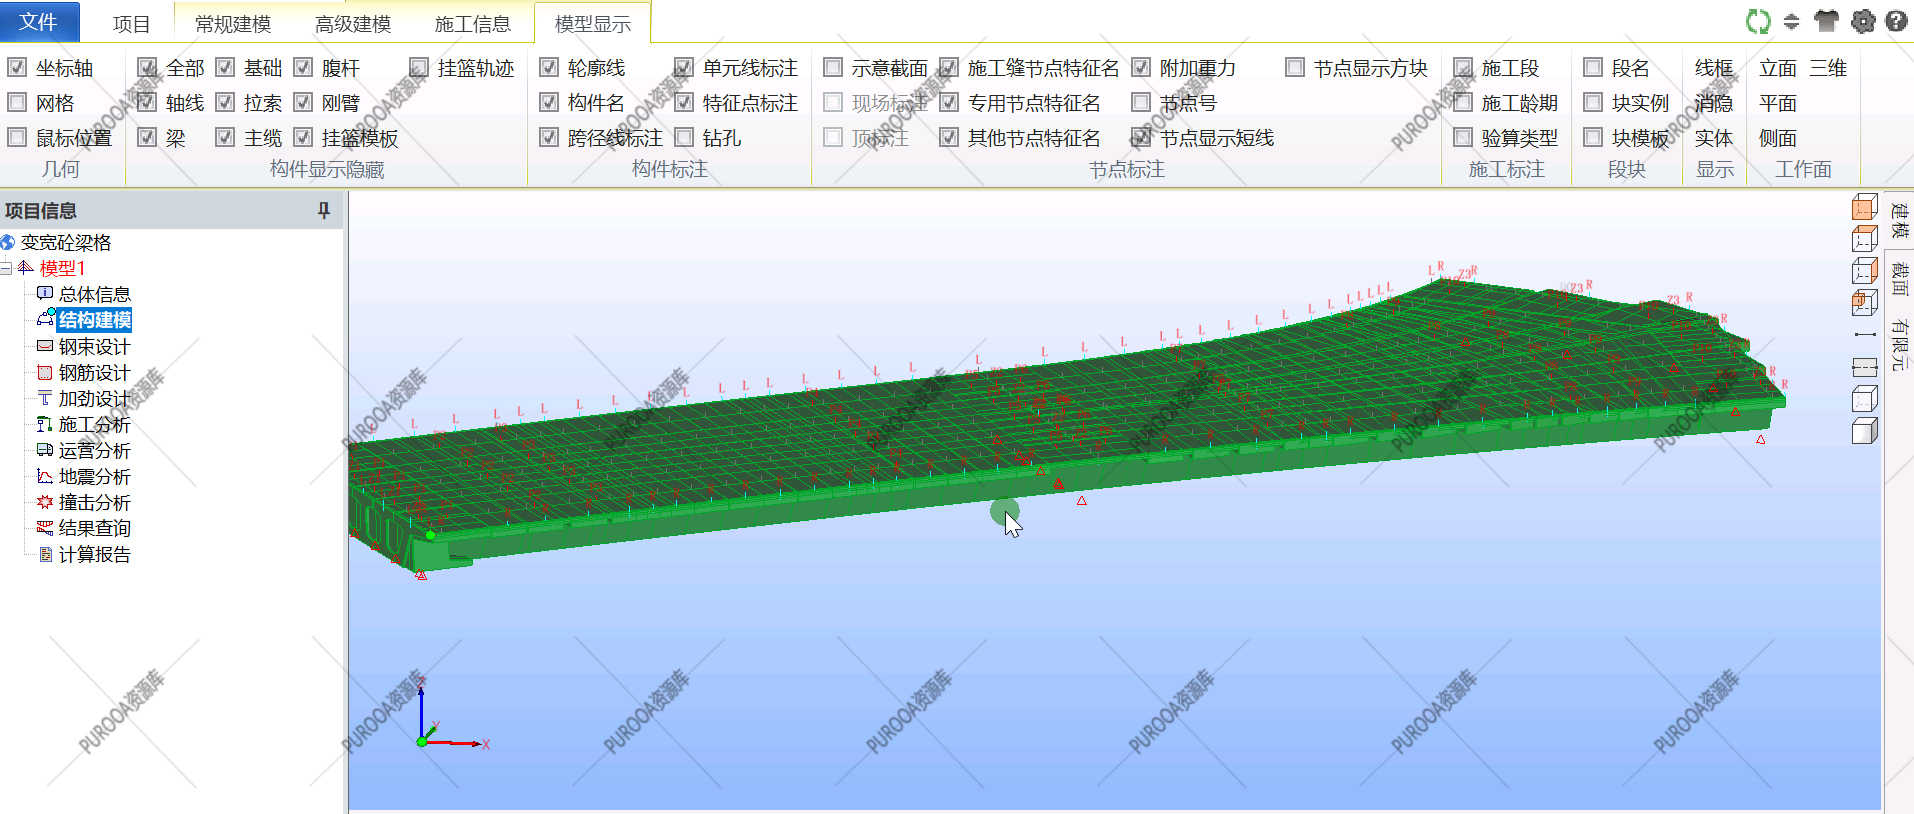Click the small nested-cube view icon

[x=1864, y=302]
